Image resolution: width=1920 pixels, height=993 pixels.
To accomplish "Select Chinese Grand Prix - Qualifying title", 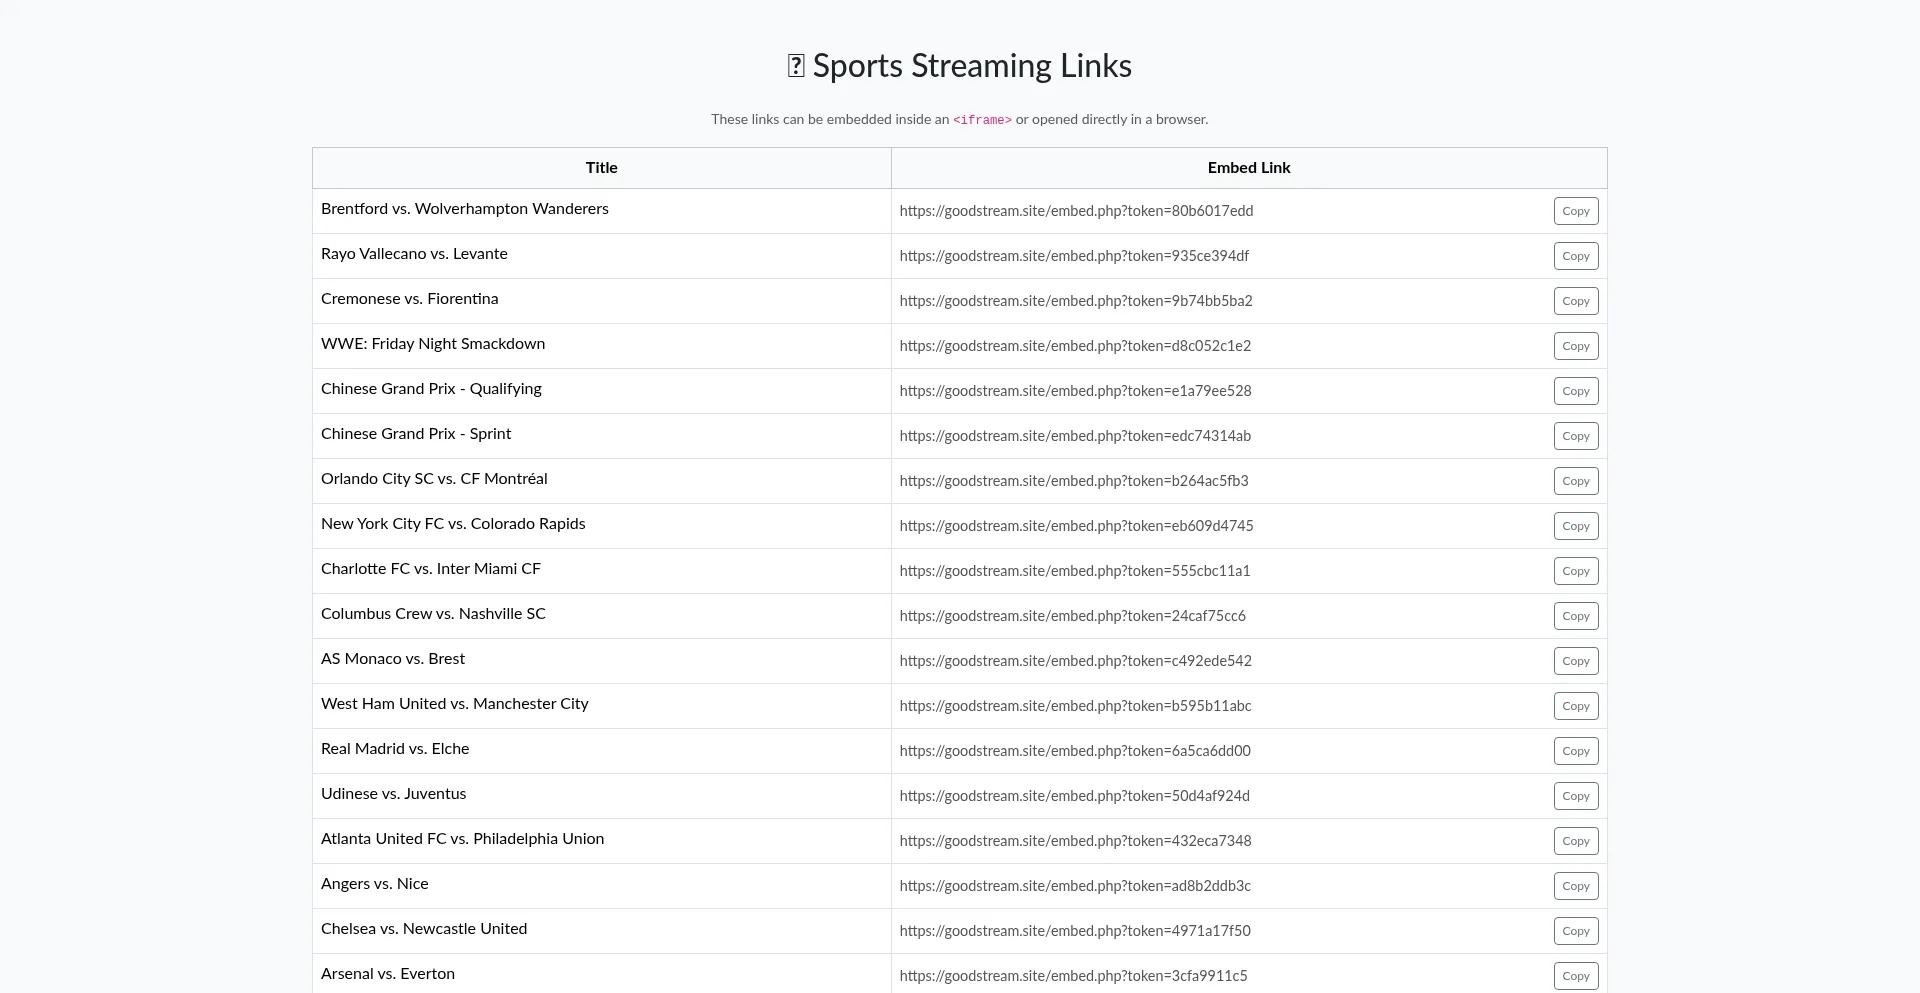I will pyautogui.click(x=431, y=389).
